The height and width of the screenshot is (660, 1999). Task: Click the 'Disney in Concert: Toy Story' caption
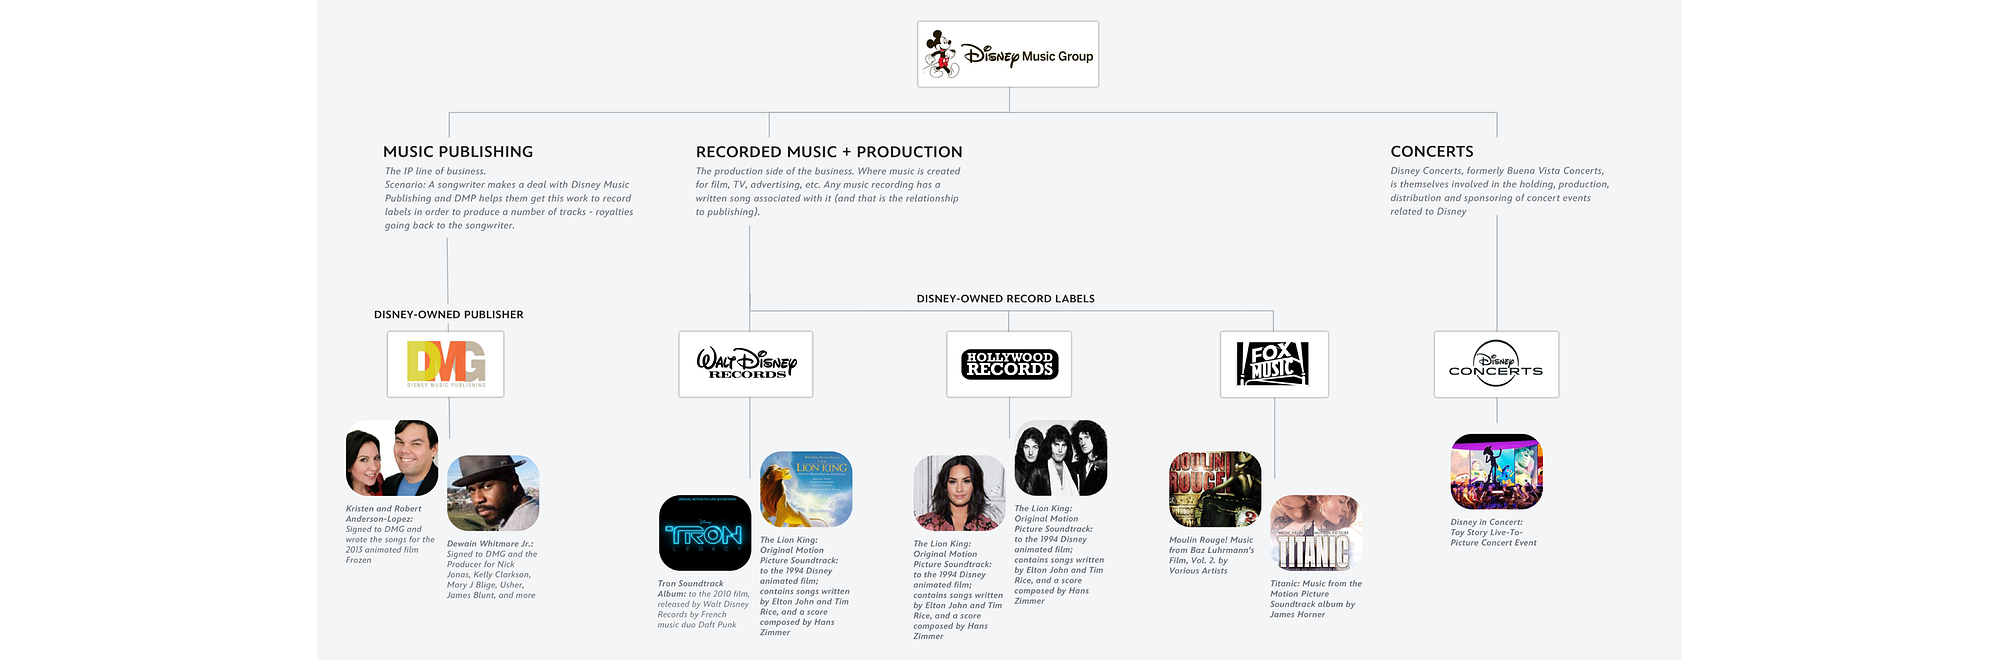[x=1494, y=532]
